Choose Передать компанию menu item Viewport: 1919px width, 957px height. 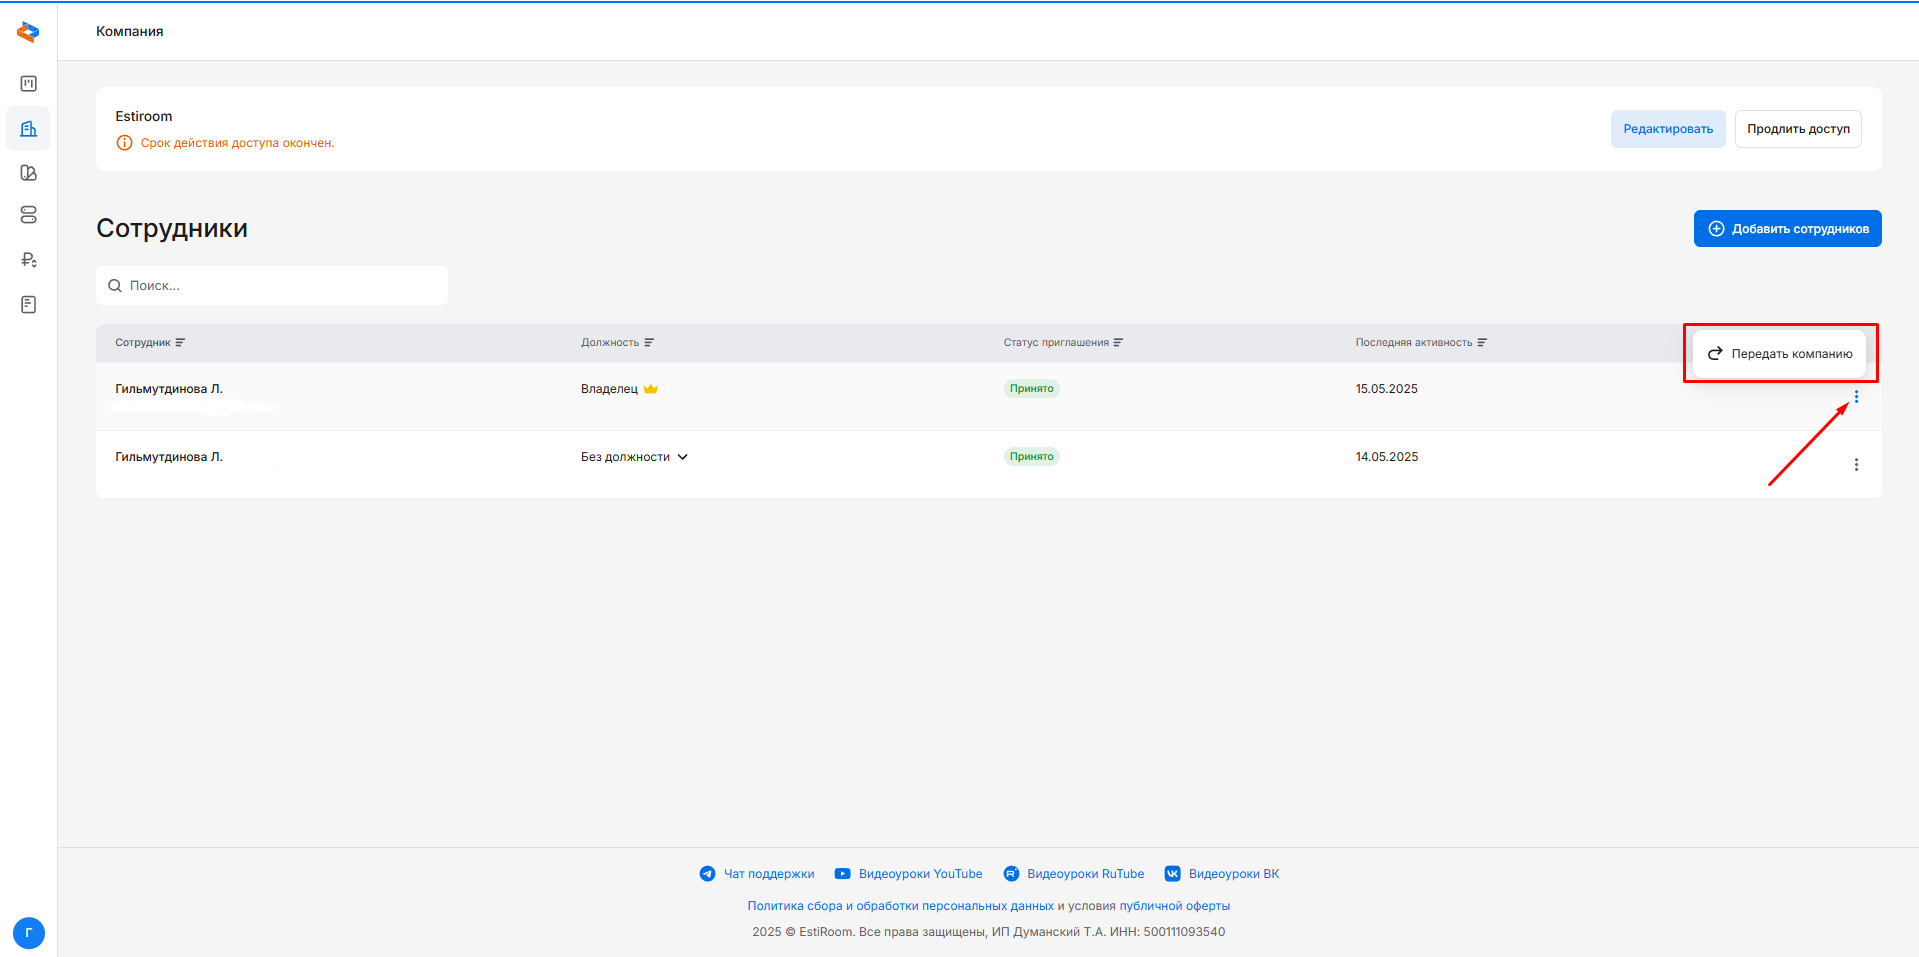(1780, 354)
